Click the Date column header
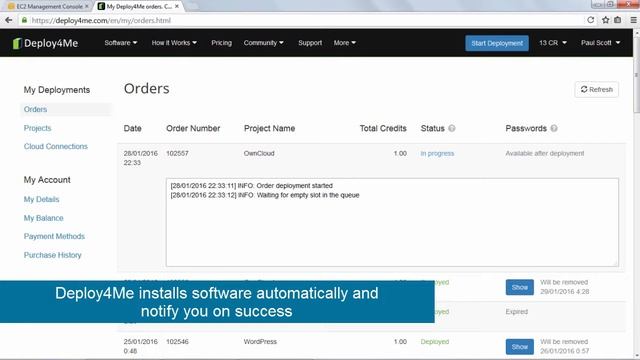This screenshot has width=640, height=360. coord(132,128)
